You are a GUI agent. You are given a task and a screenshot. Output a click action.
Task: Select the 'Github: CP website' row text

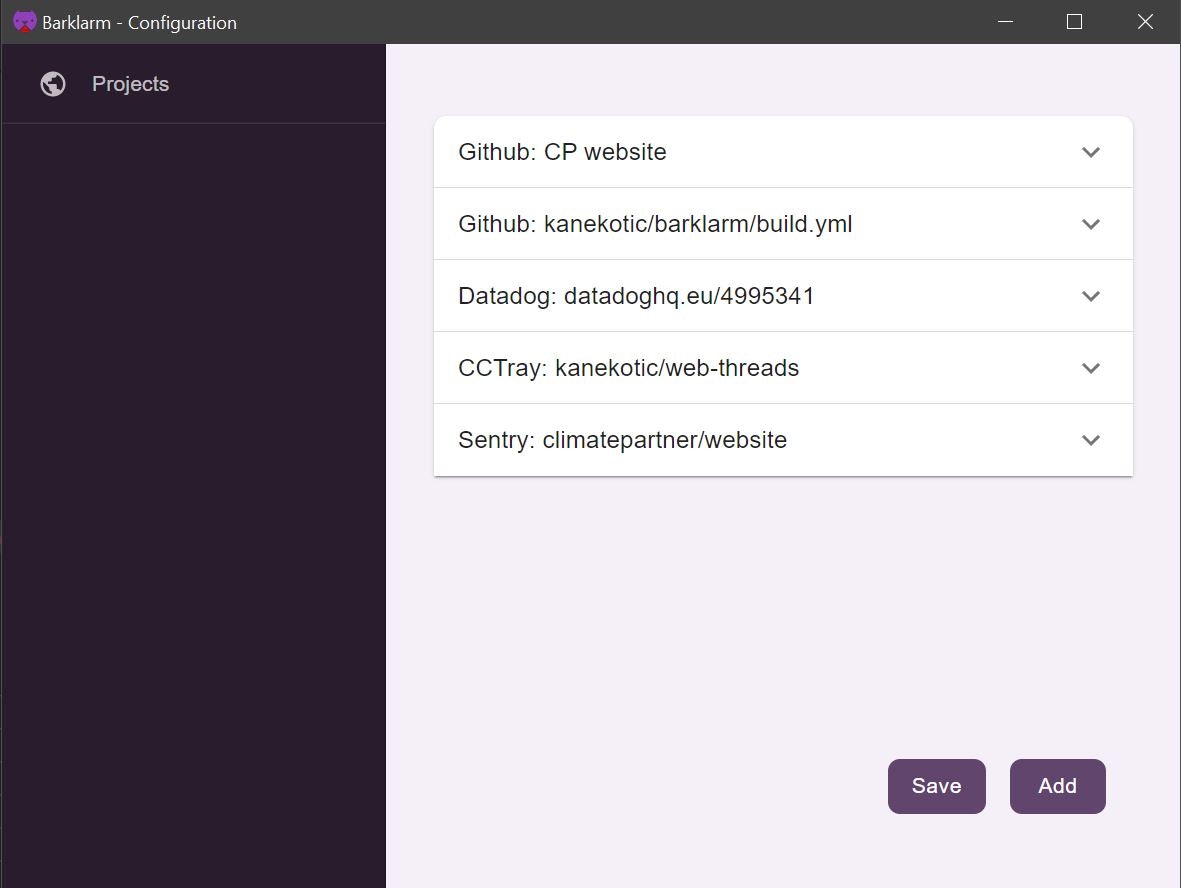562,152
